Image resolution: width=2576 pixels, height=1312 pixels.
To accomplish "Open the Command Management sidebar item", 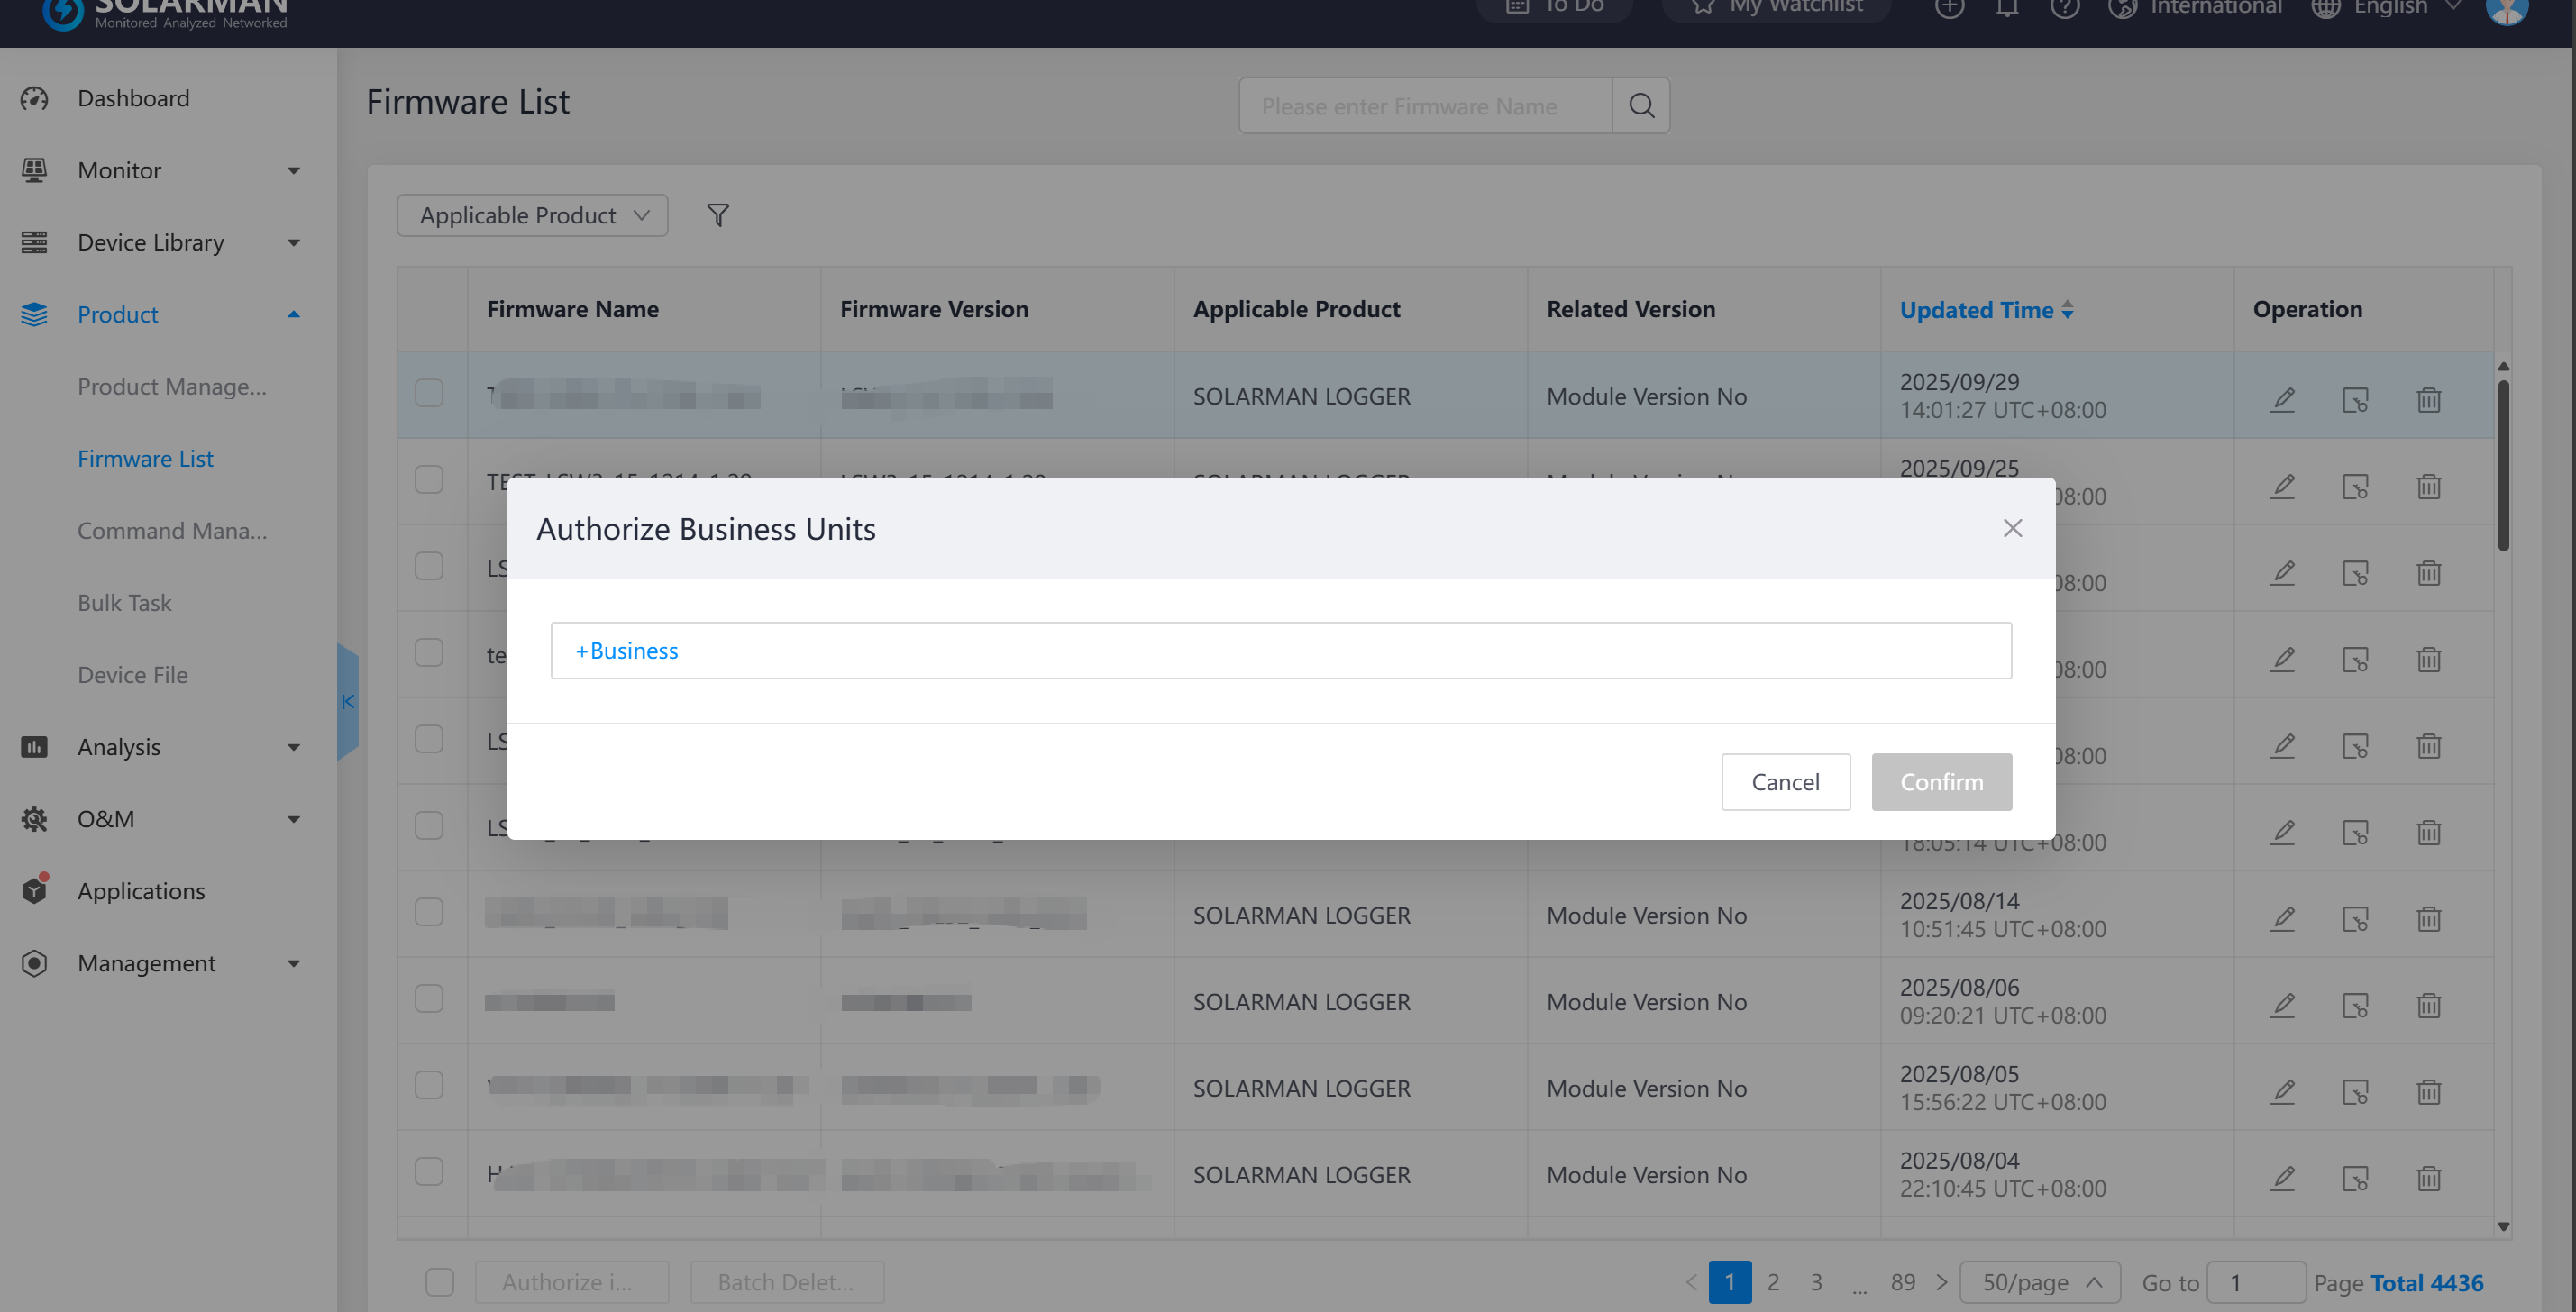I will 172,531.
